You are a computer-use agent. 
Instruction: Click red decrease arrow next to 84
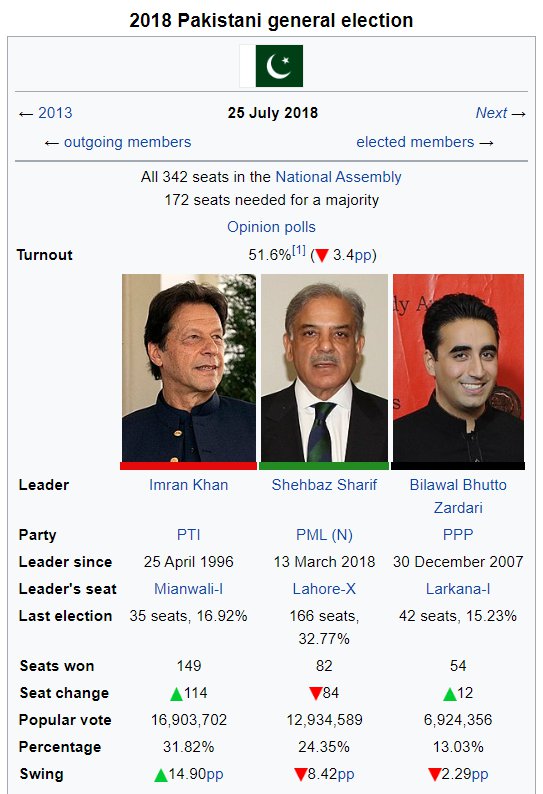coord(316,693)
